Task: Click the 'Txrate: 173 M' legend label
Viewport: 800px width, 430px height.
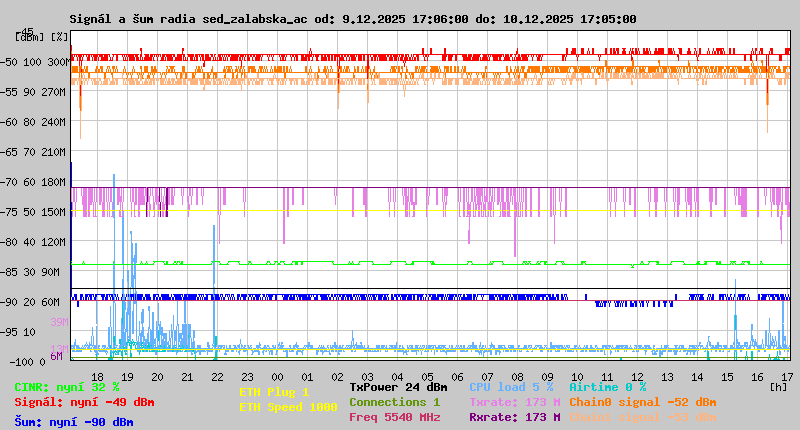Action: [515, 402]
